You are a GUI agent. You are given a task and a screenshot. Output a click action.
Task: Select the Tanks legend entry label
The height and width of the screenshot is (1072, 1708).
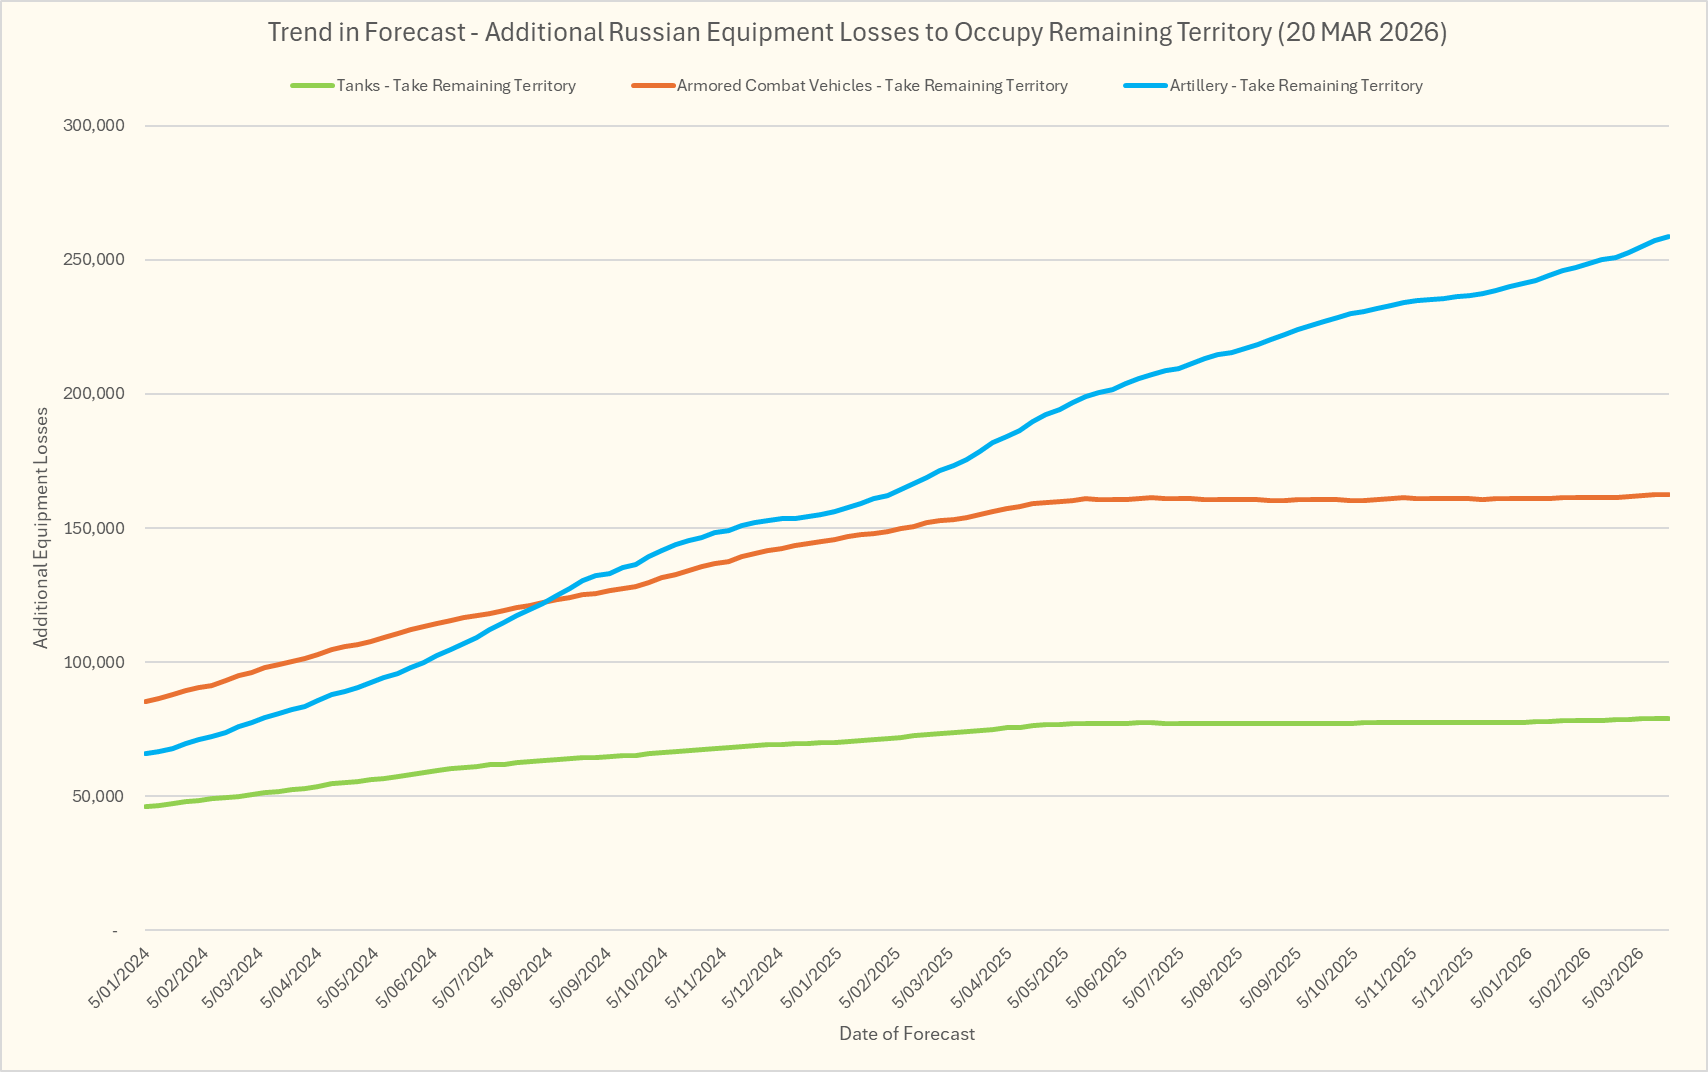tap(456, 86)
